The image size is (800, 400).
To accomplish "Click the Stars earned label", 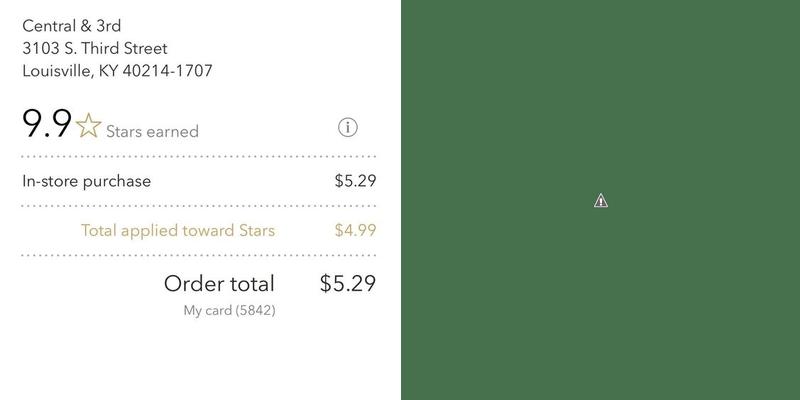I will click(x=152, y=131).
